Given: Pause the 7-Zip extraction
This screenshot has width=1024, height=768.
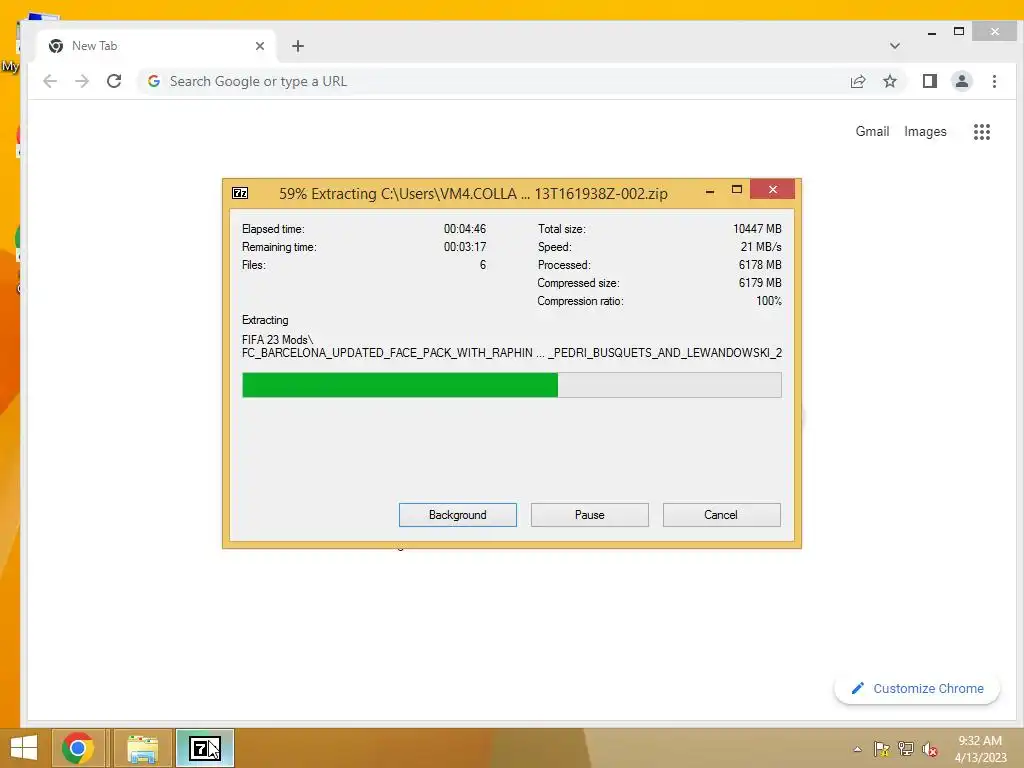Looking at the screenshot, I should (x=589, y=515).
